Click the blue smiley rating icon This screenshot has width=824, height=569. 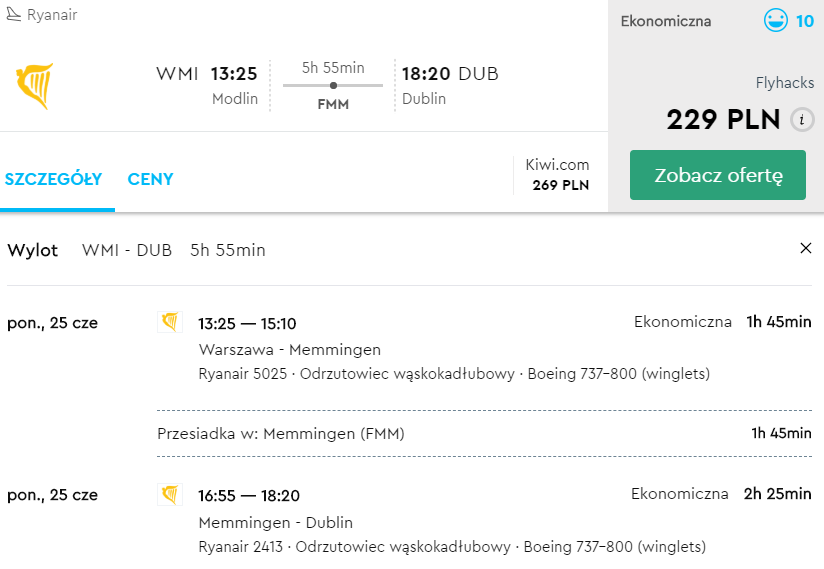776,20
